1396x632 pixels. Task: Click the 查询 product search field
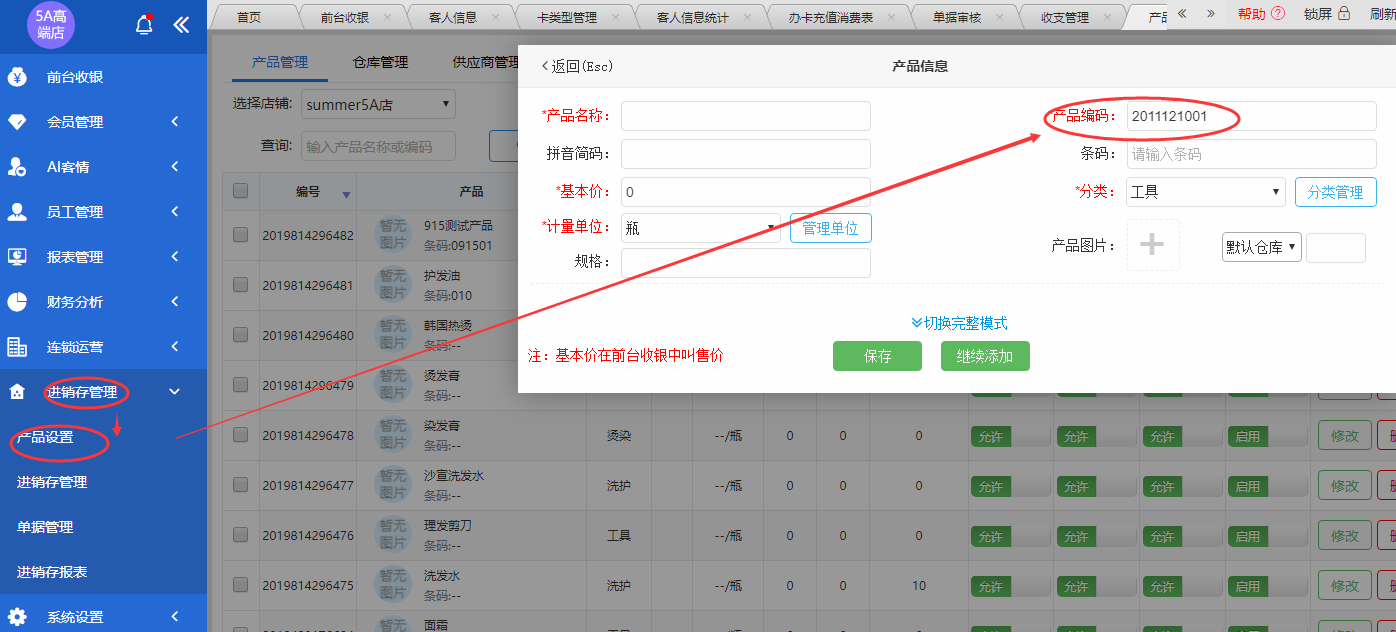(378, 146)
